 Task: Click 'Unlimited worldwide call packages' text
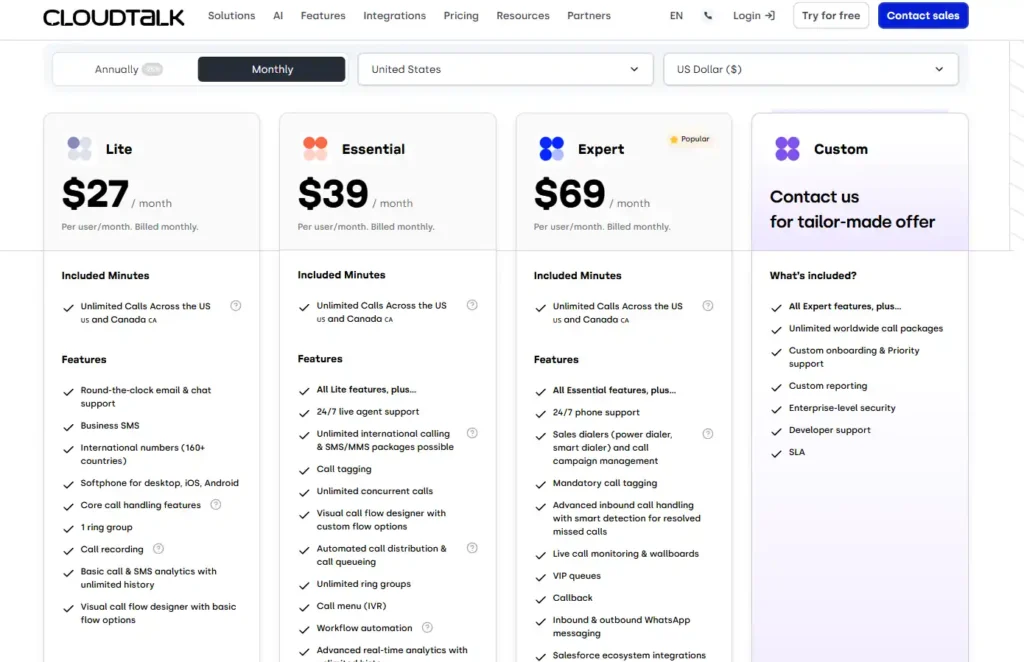click(x=866, y=328)
